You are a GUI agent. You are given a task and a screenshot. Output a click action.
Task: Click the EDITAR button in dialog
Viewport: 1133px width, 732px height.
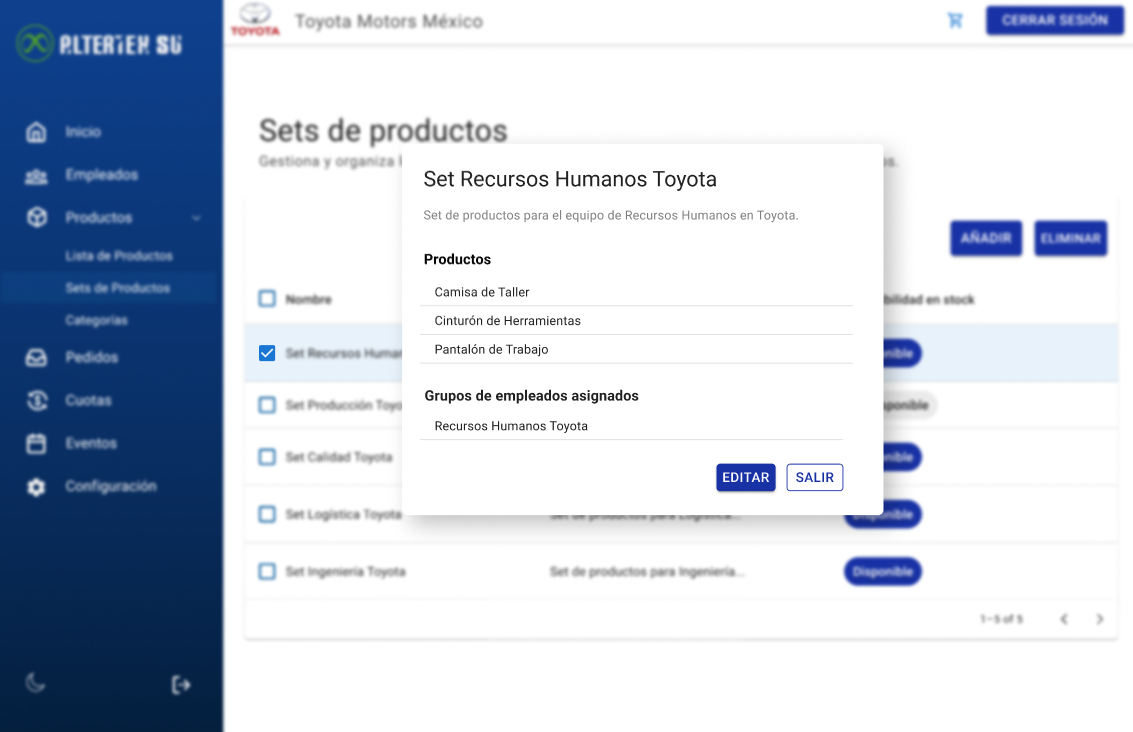(746, 478)
